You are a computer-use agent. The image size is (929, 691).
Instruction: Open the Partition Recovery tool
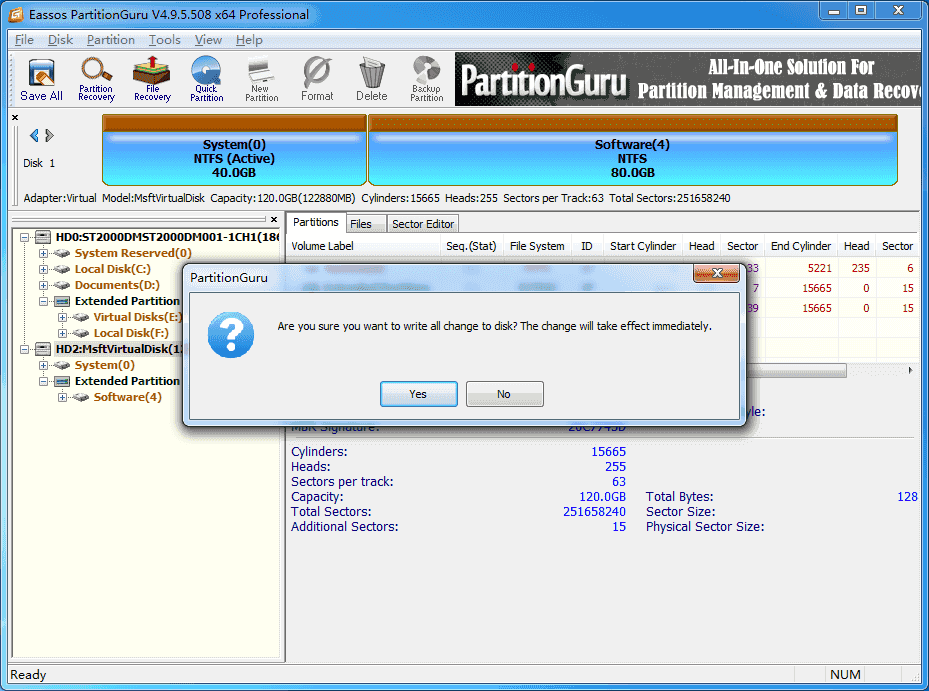point(96,79)
